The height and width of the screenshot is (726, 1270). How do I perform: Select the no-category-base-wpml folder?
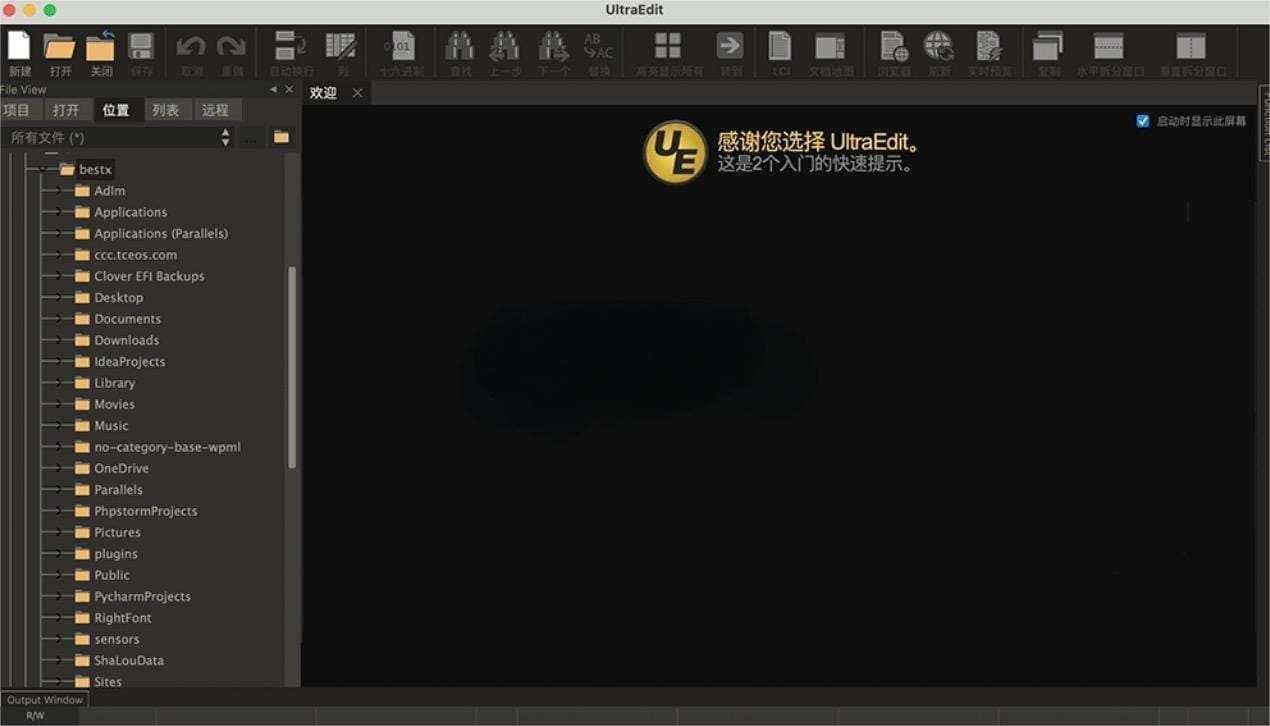click(x=167, y=447)
